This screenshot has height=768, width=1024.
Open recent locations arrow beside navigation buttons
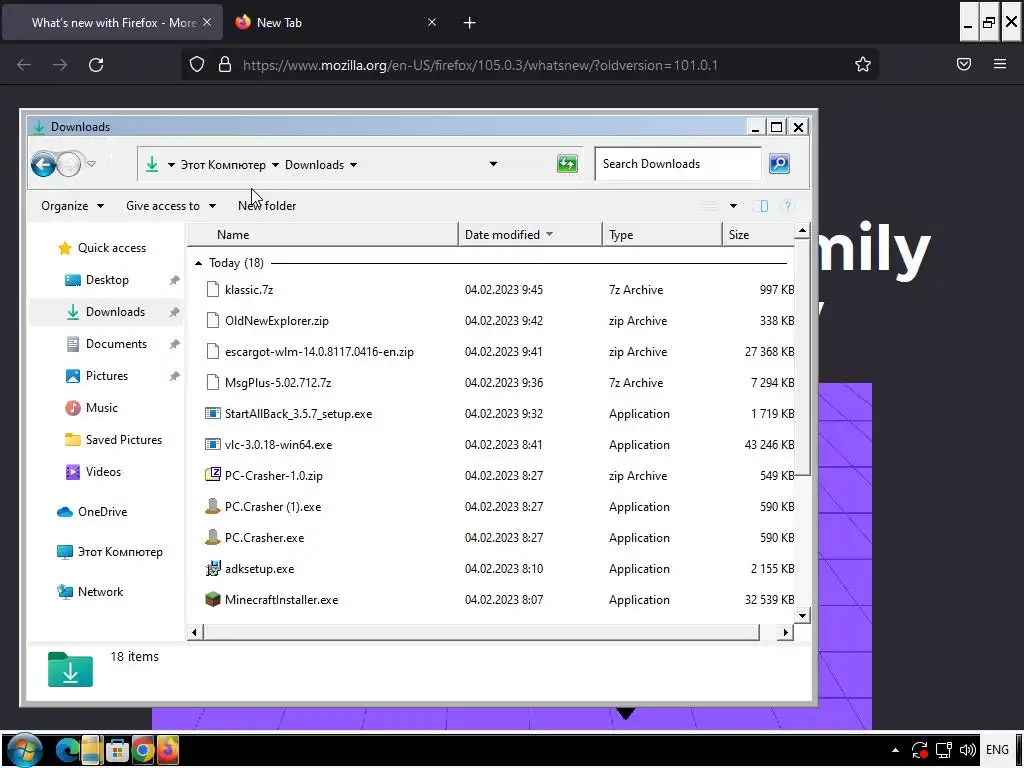point(91,164)
